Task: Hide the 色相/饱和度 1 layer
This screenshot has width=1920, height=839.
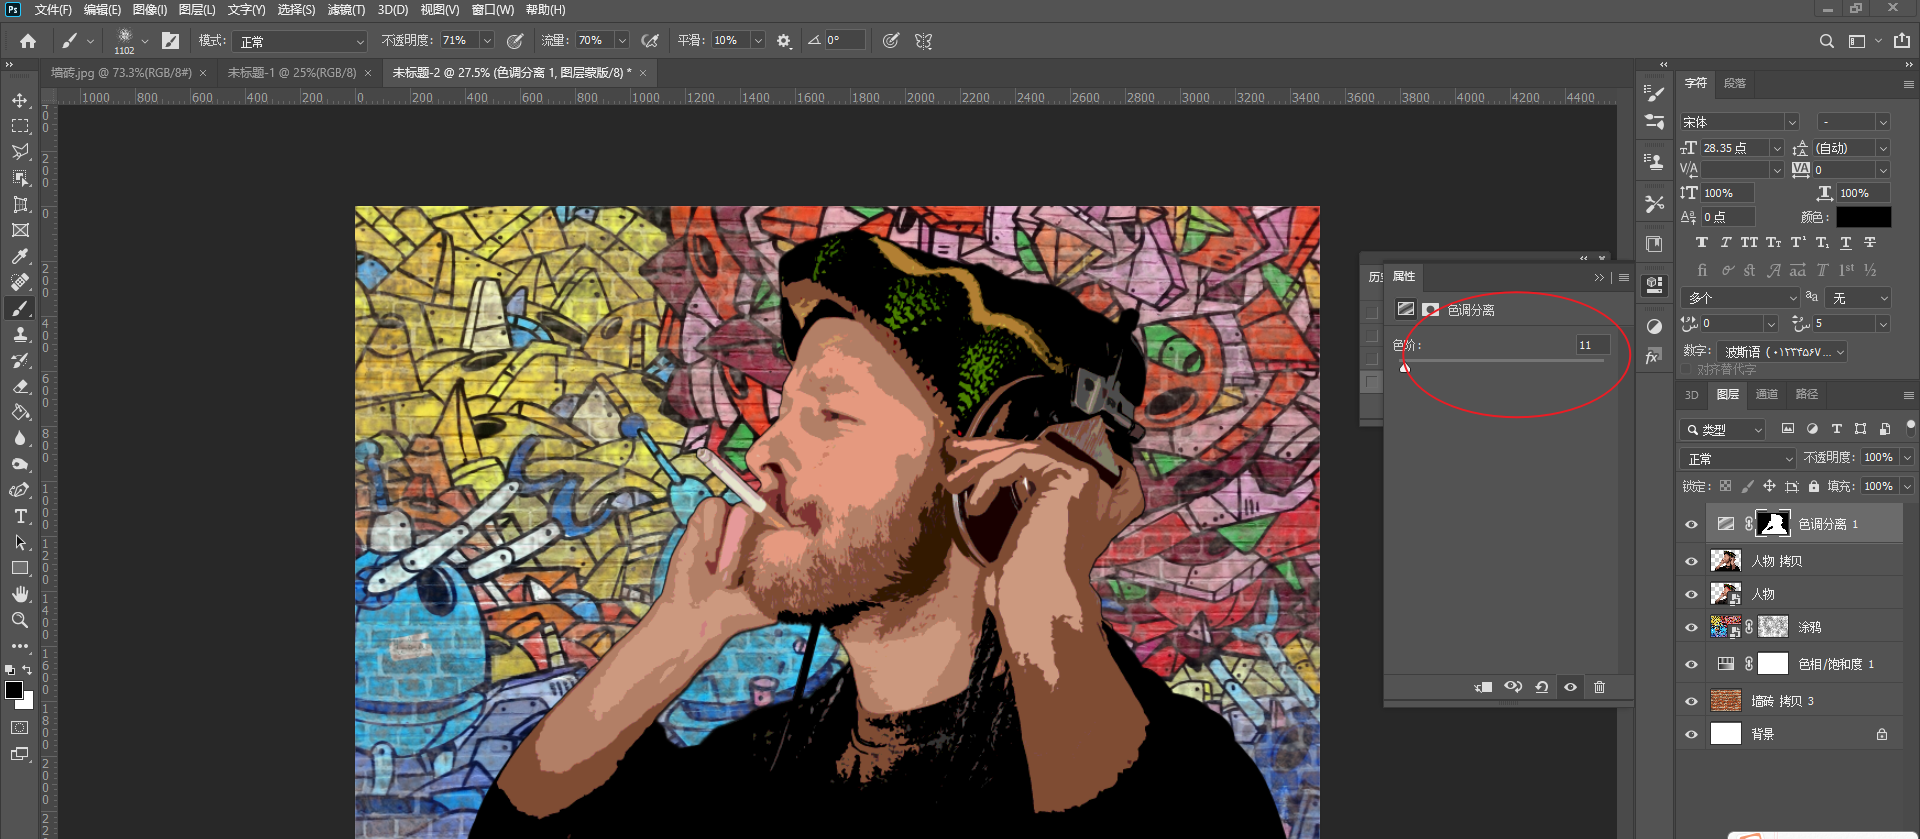Action: pyautogui.click(x=1691, y=664)
